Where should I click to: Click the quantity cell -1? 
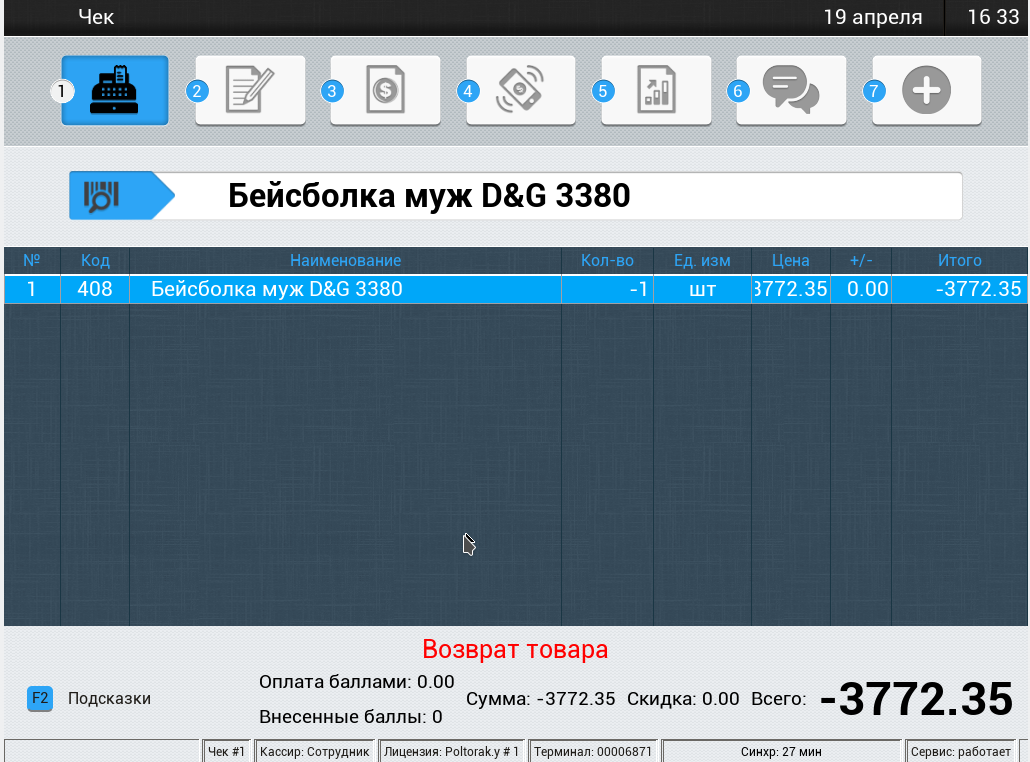608,289
